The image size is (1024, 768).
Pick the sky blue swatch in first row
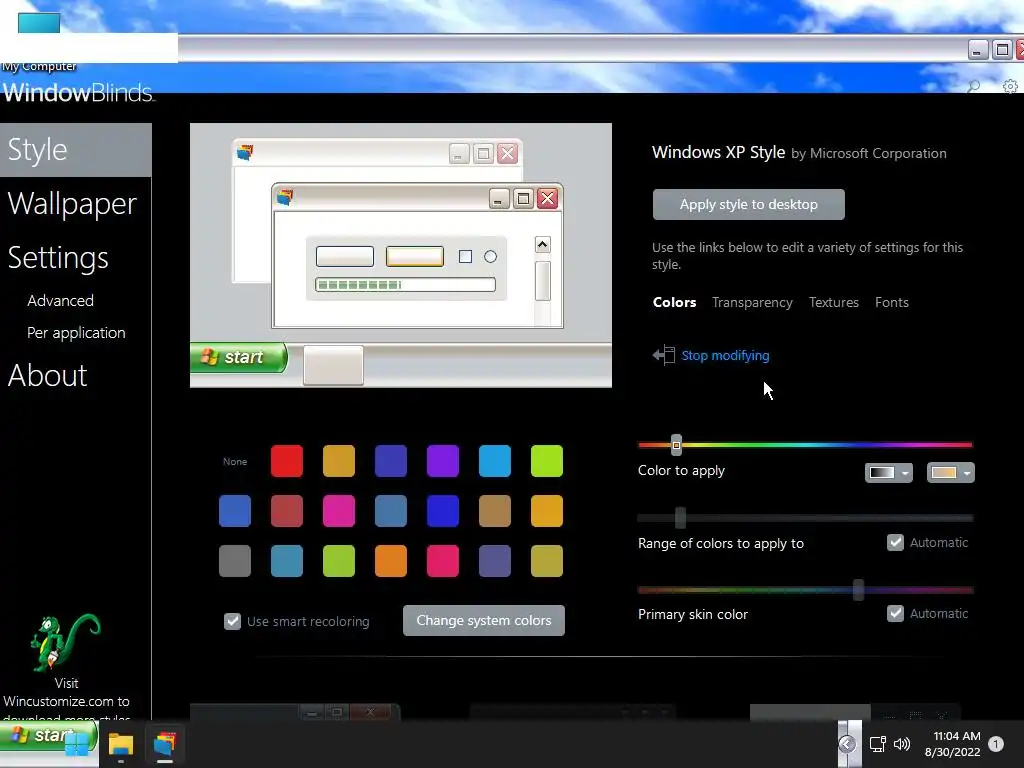494,461
